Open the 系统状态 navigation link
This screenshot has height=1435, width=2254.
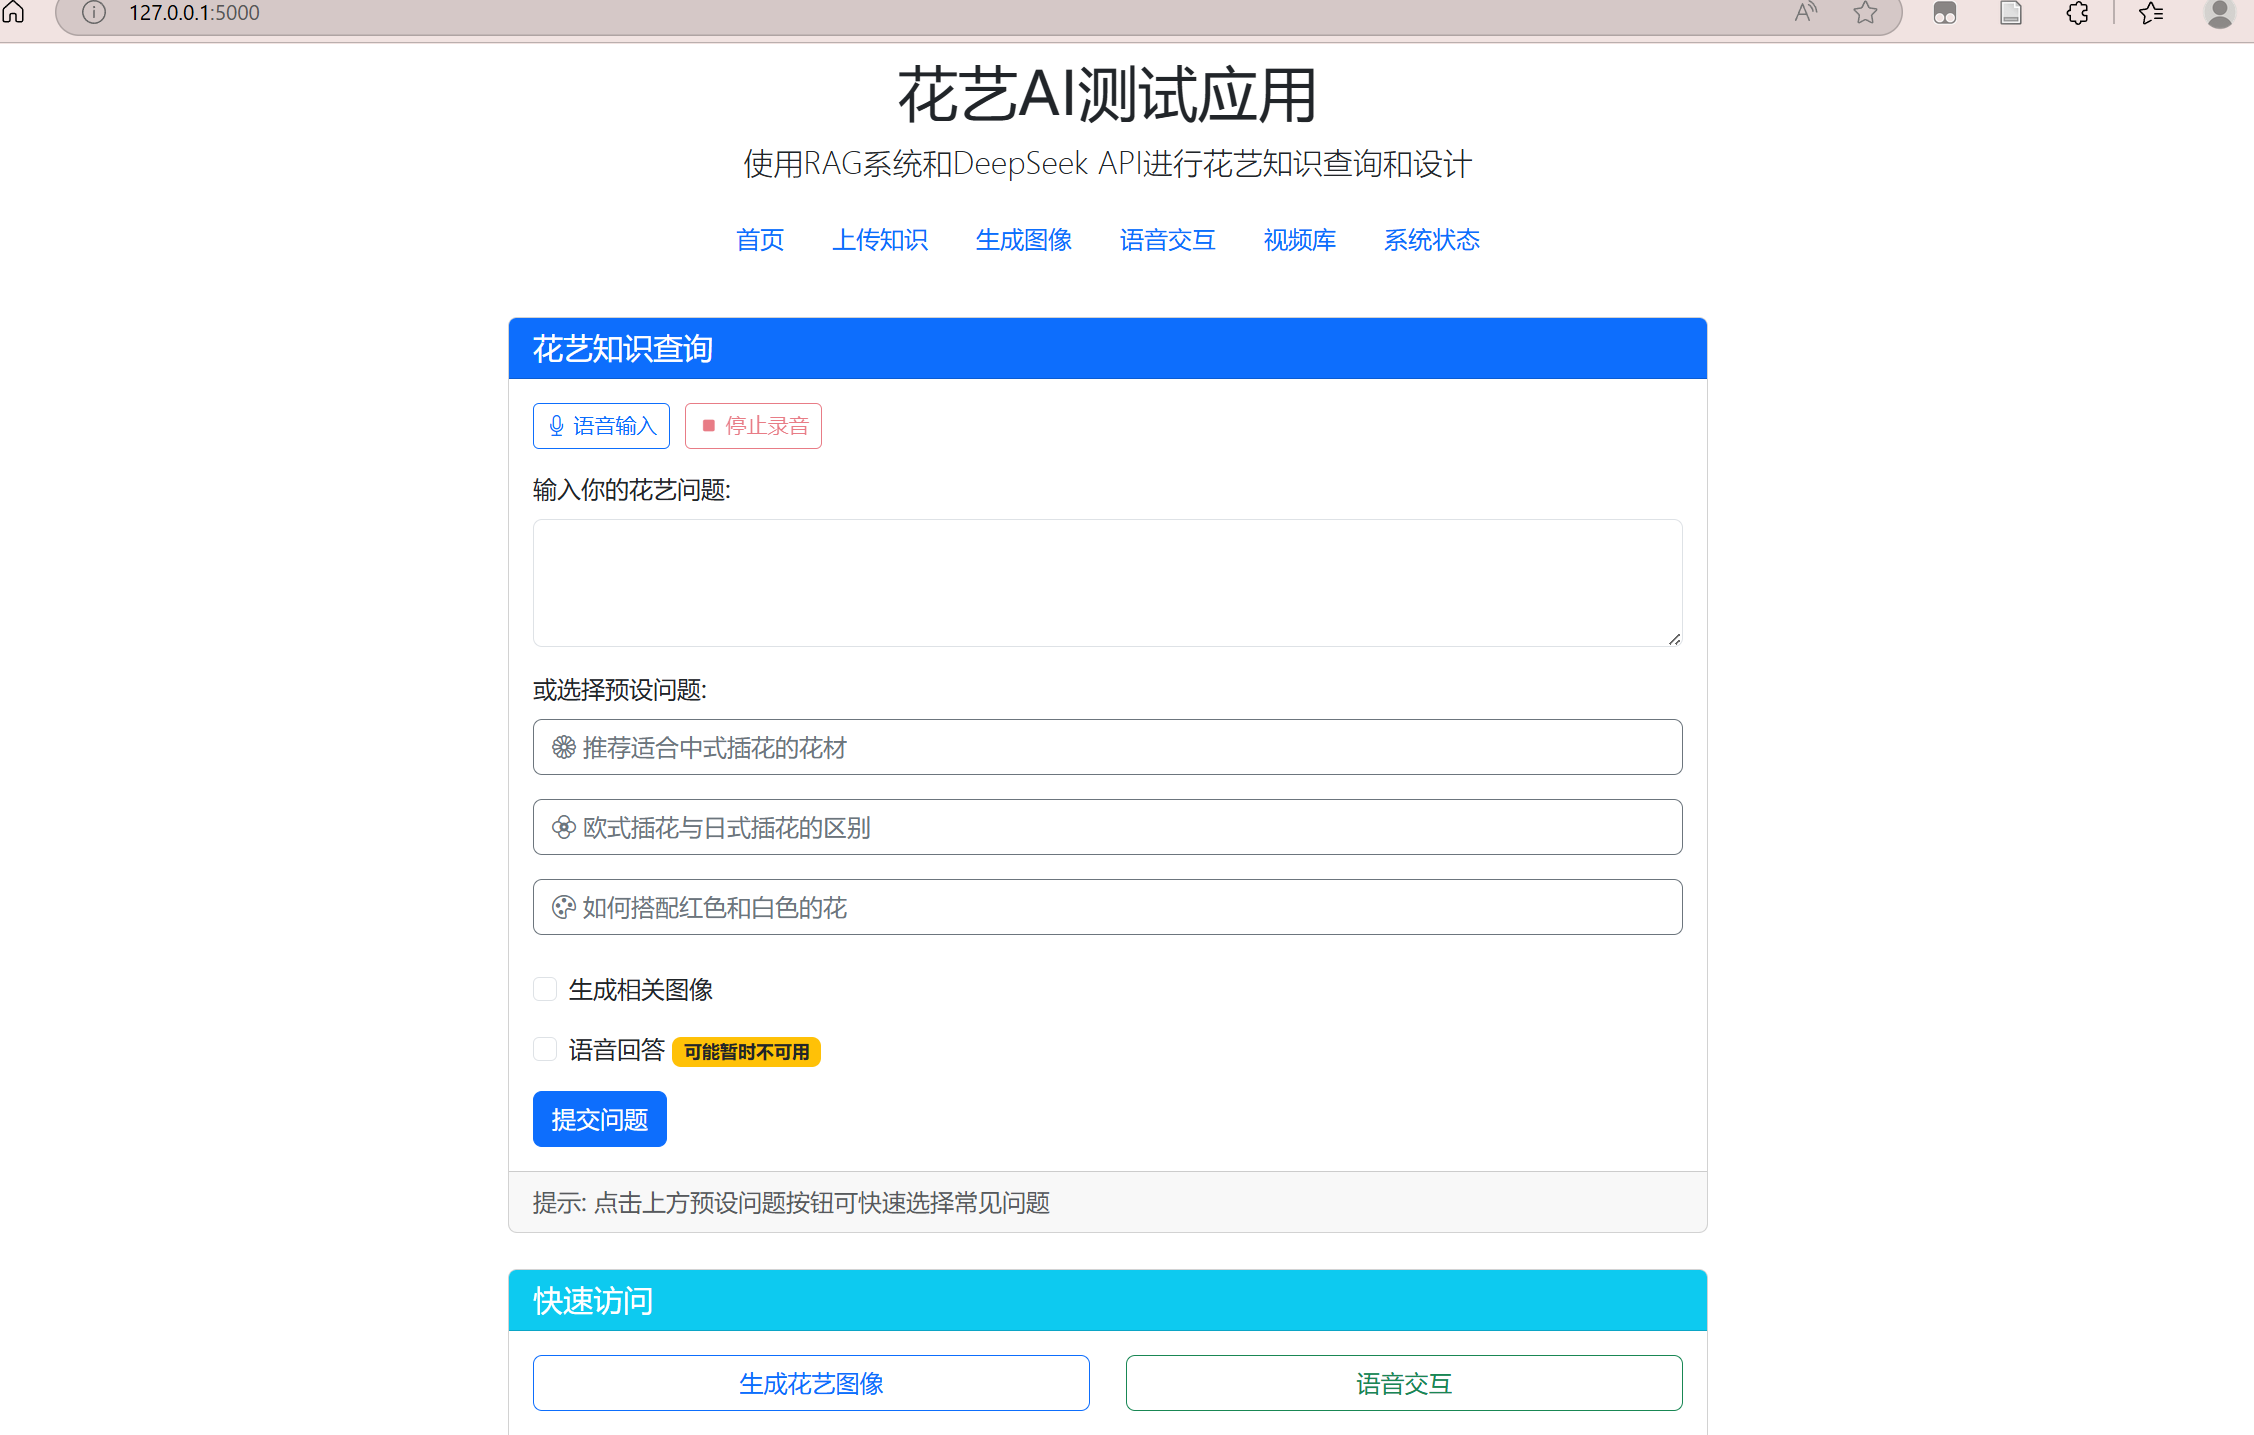[1431, 240]
